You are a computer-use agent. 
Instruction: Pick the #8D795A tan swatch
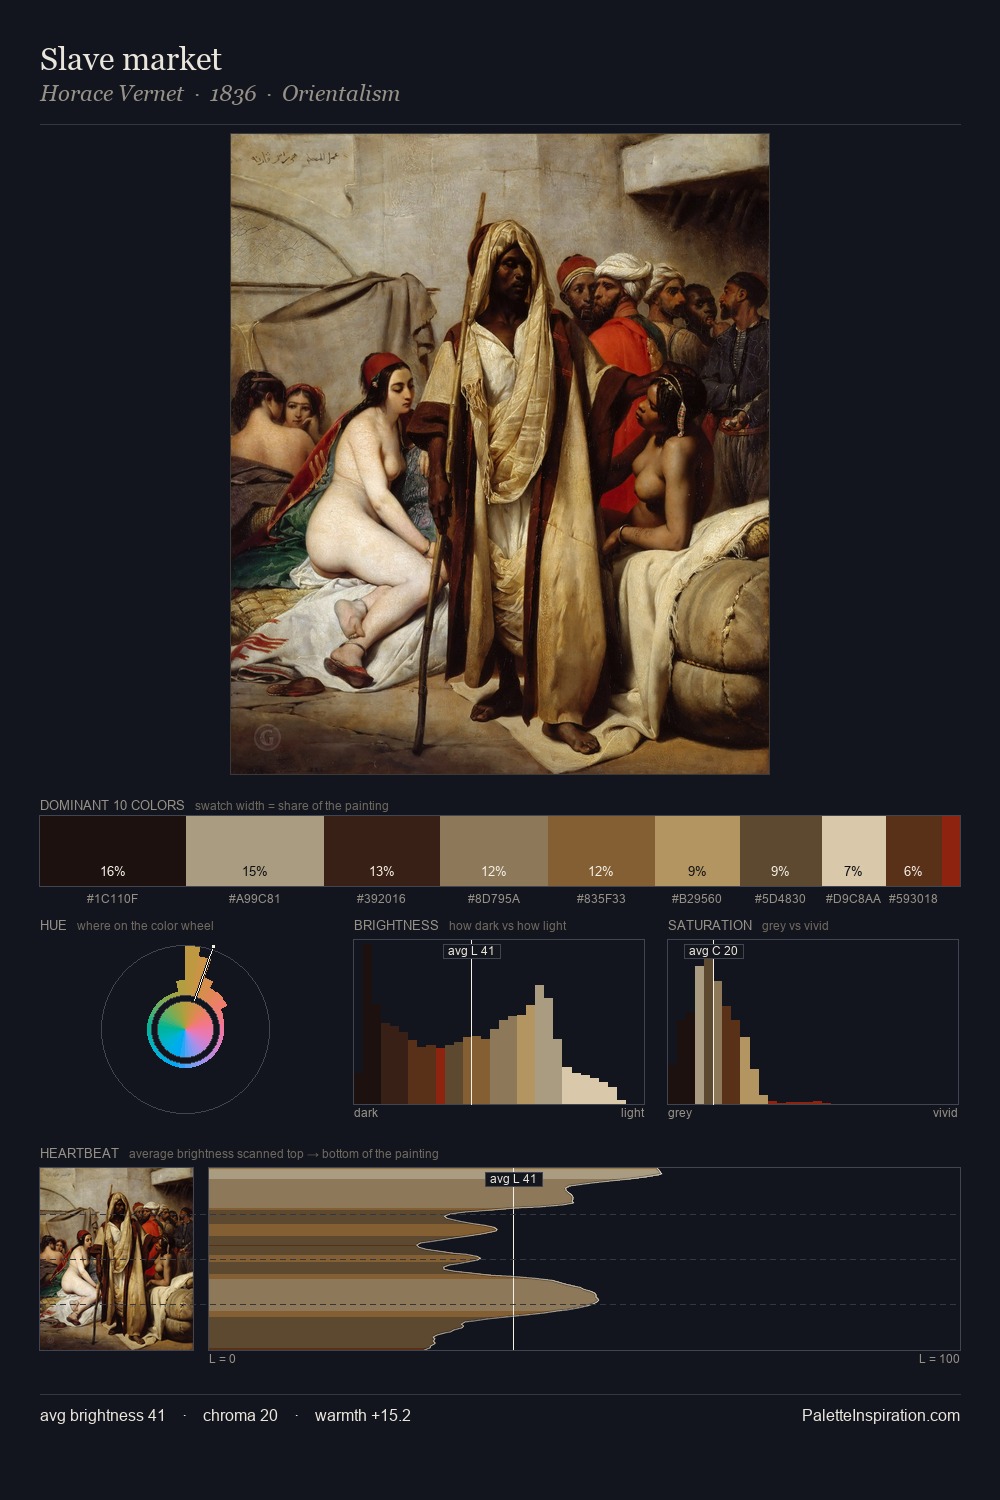tap(494, 851)
